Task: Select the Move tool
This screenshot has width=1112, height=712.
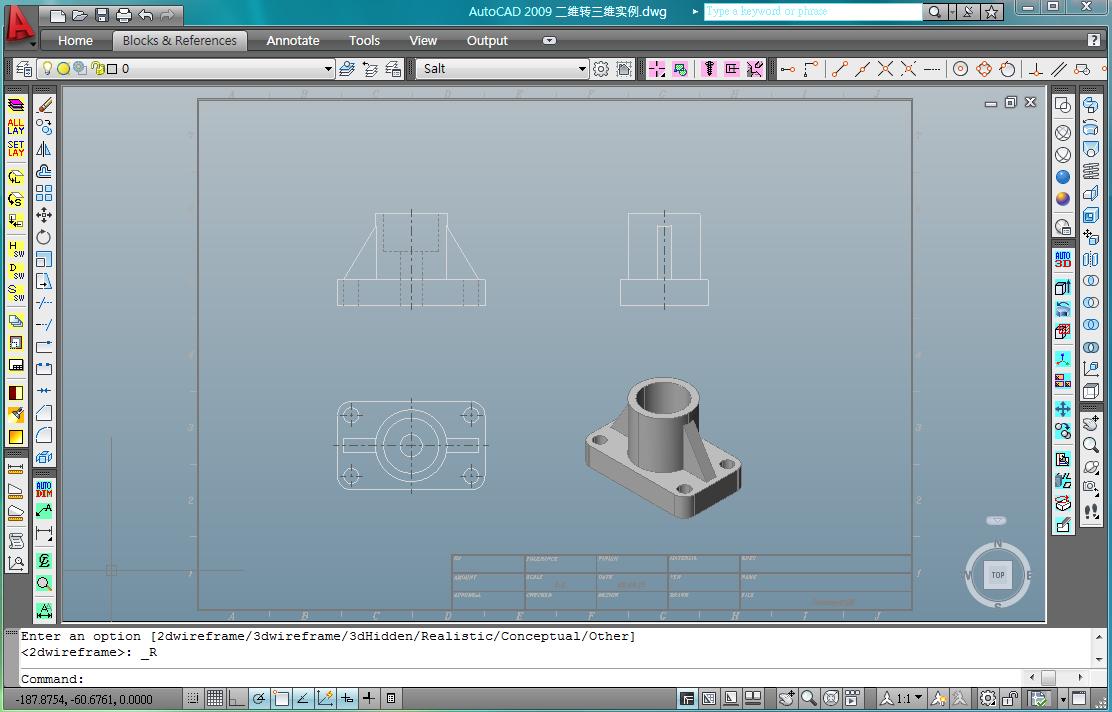Action: [44, 215]
